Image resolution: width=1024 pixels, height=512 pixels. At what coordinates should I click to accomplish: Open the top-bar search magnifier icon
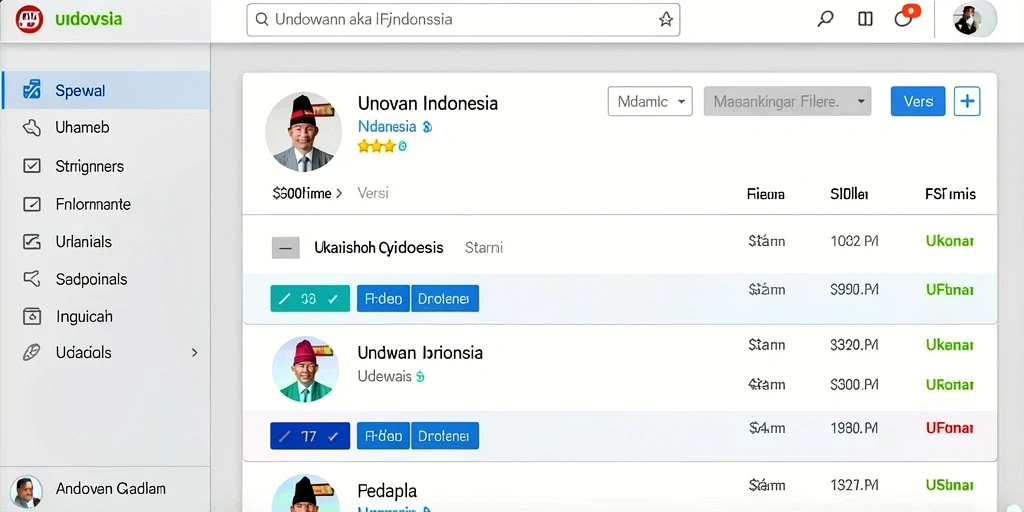[825, 19]
